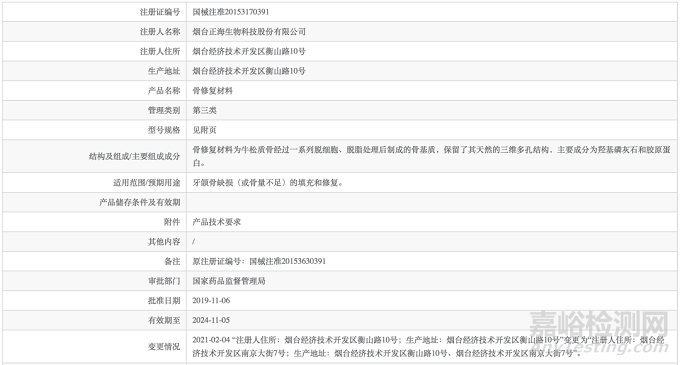Click the 生产地址 label
Image resolution: width=680 pixels, height=365 pixels.
tap(164, 71)
